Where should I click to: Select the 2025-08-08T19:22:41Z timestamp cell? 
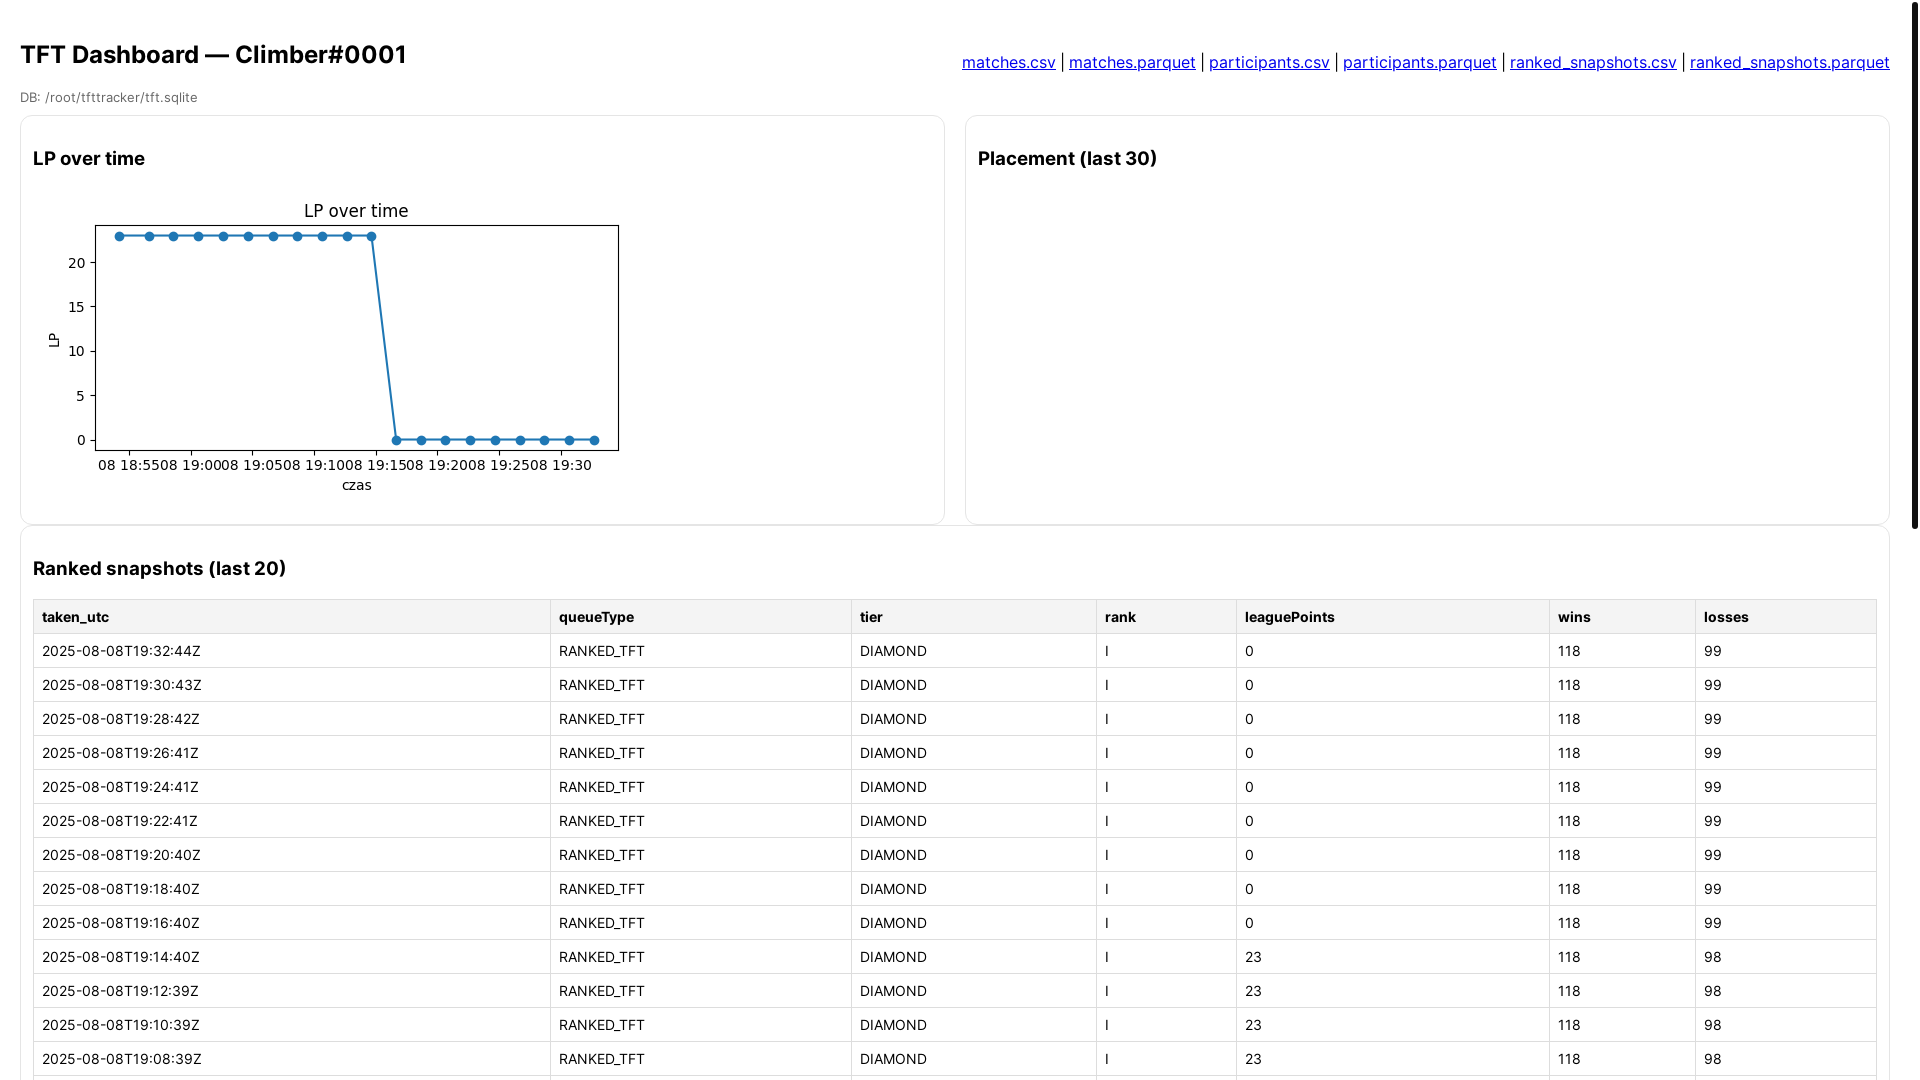[x=292, y=821]
